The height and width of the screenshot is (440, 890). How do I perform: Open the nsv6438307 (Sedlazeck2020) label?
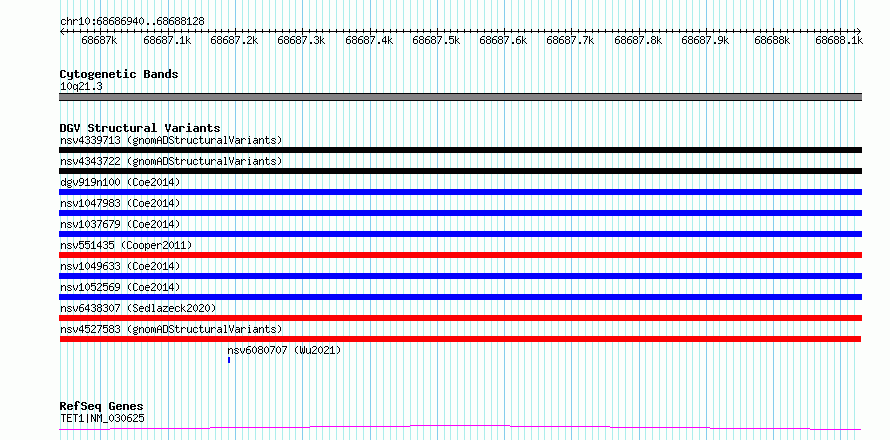coord(138,308)
